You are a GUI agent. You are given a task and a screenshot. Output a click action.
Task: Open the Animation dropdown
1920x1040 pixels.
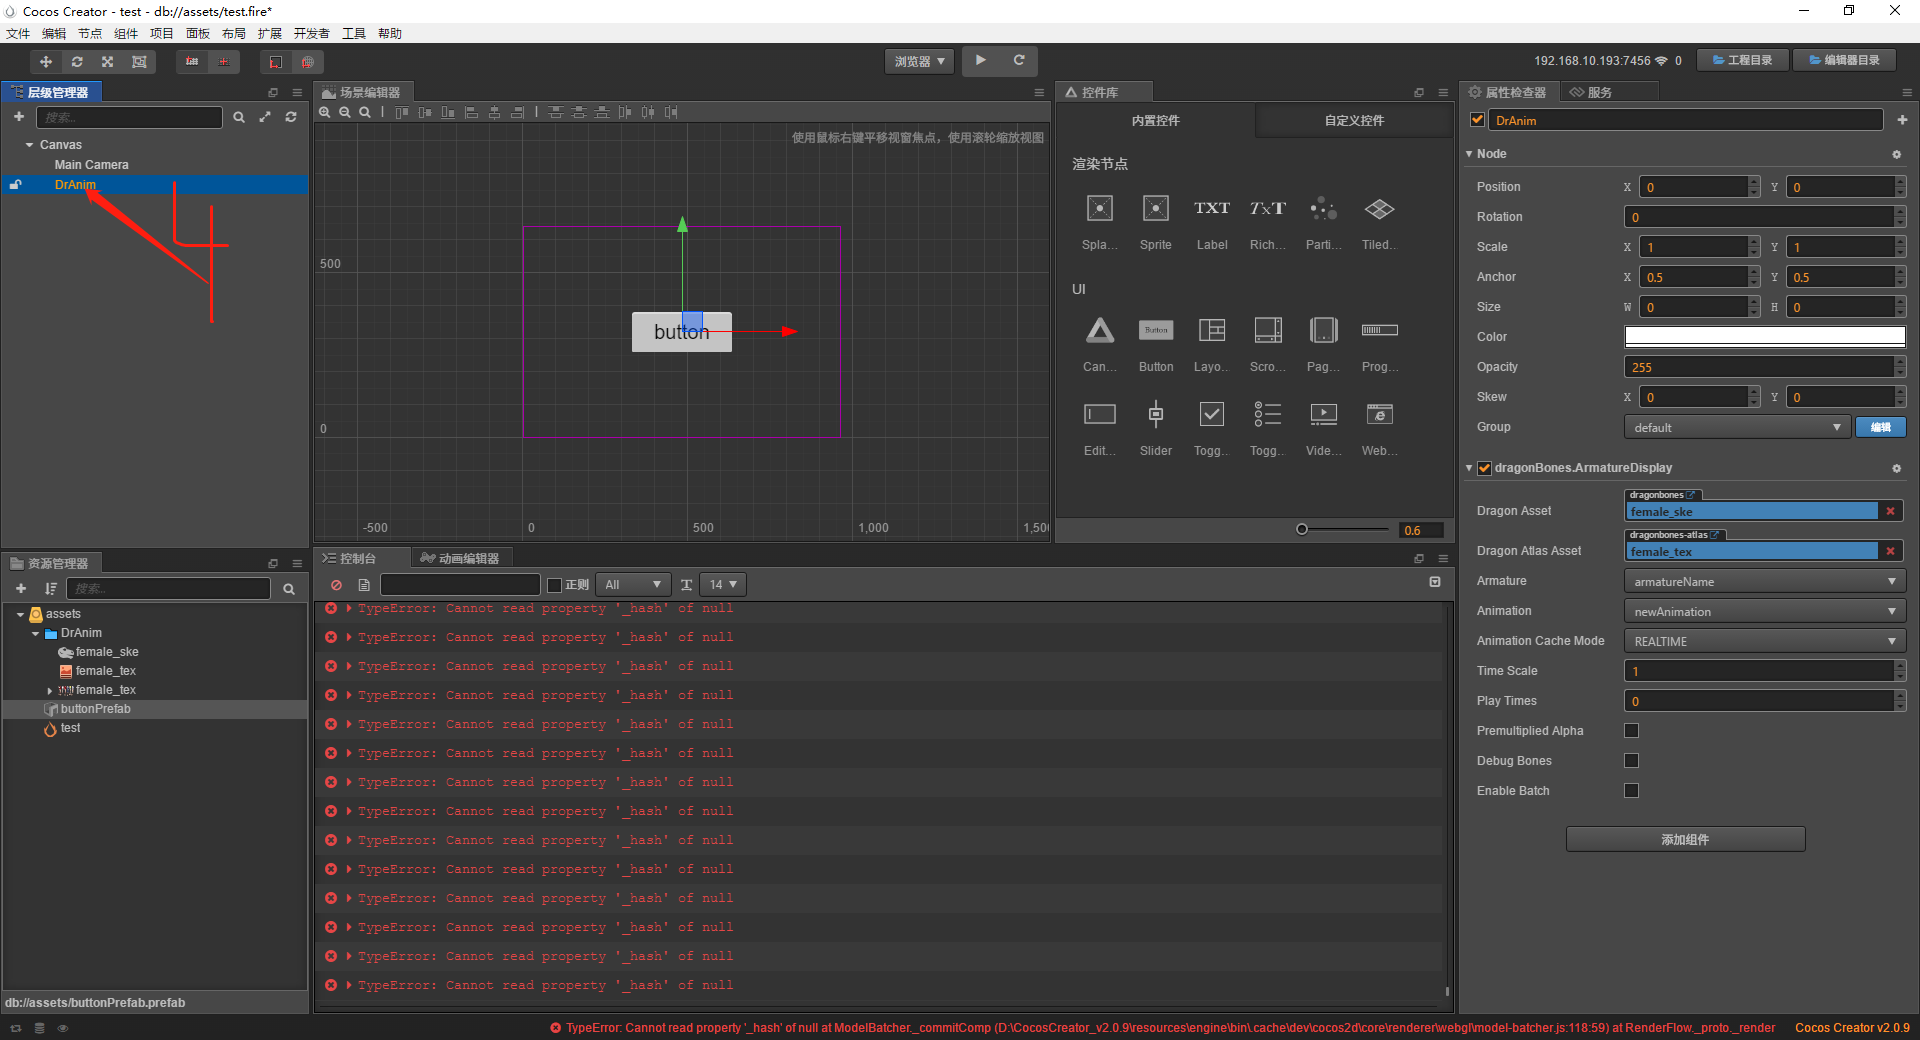point(1765,611)
